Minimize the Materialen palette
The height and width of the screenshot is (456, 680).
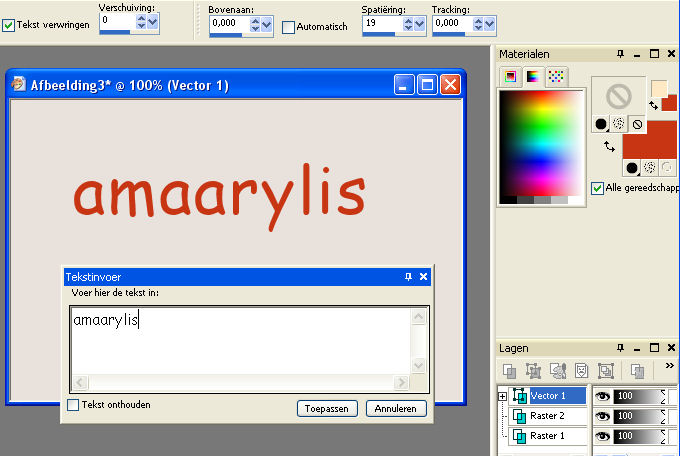[x=637, y=54]
